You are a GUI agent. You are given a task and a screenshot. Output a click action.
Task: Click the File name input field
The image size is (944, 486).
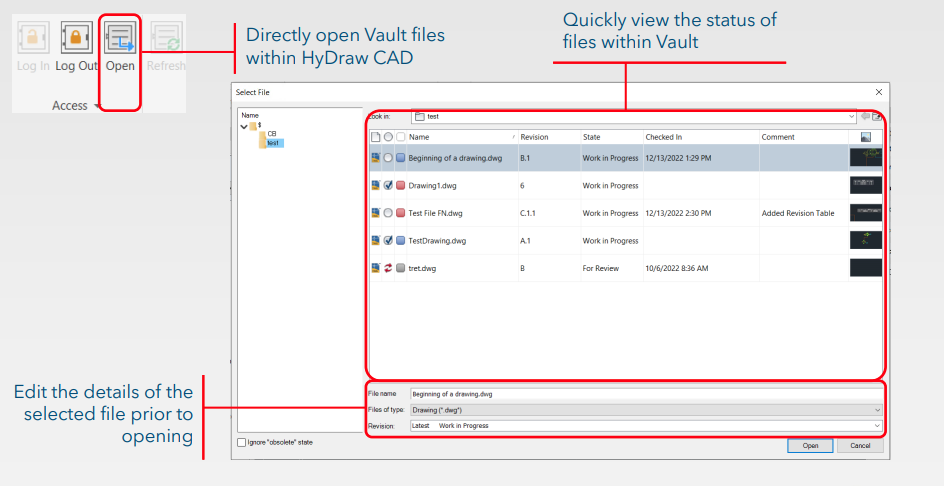coord(646,394)
